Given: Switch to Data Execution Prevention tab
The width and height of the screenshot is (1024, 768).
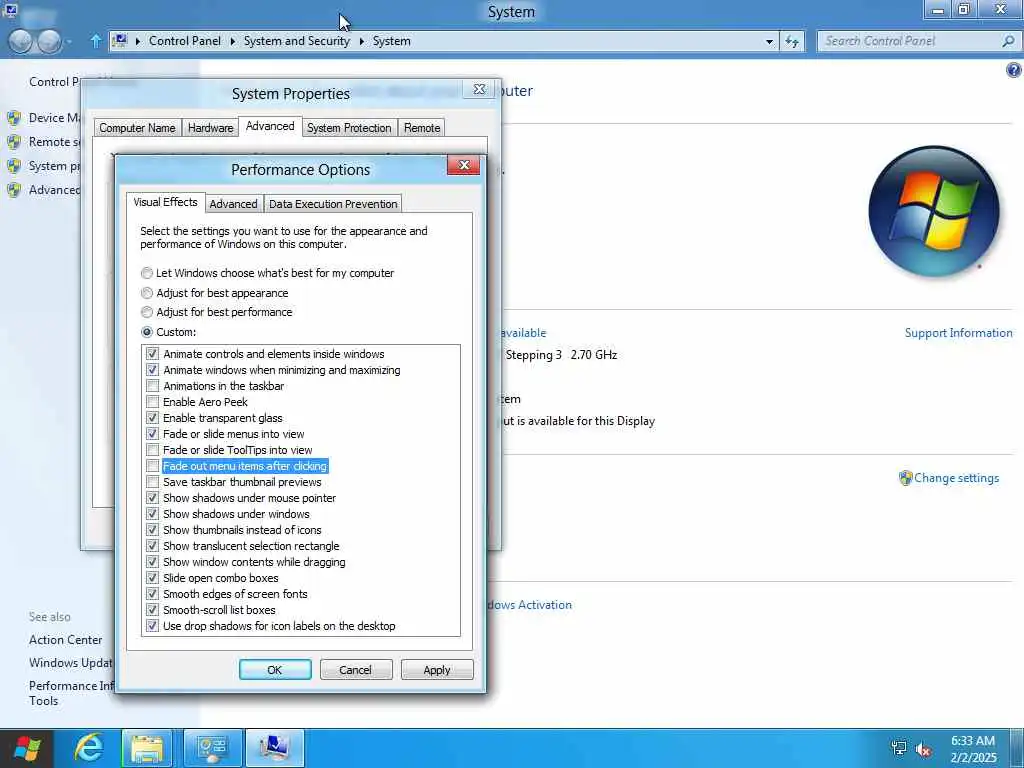Looking at the screenshot, I should (333, 204).
